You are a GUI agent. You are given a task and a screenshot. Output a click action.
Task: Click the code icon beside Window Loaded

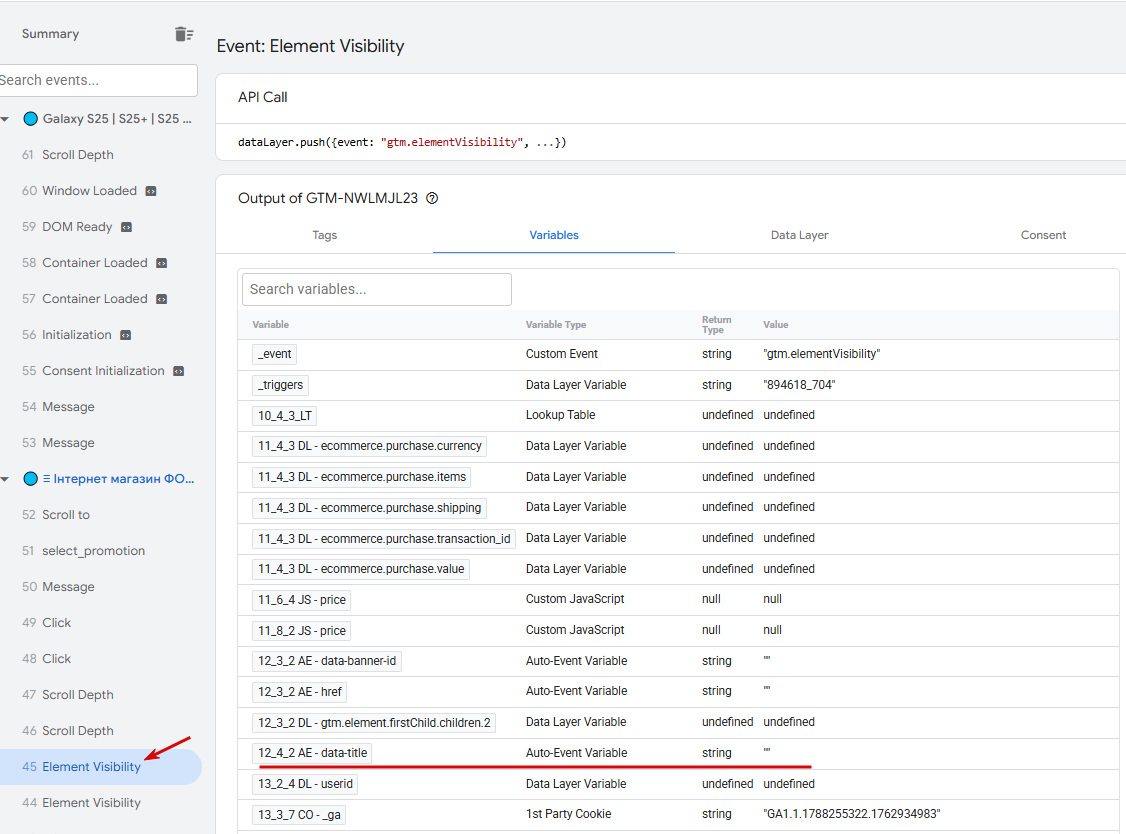151,191
